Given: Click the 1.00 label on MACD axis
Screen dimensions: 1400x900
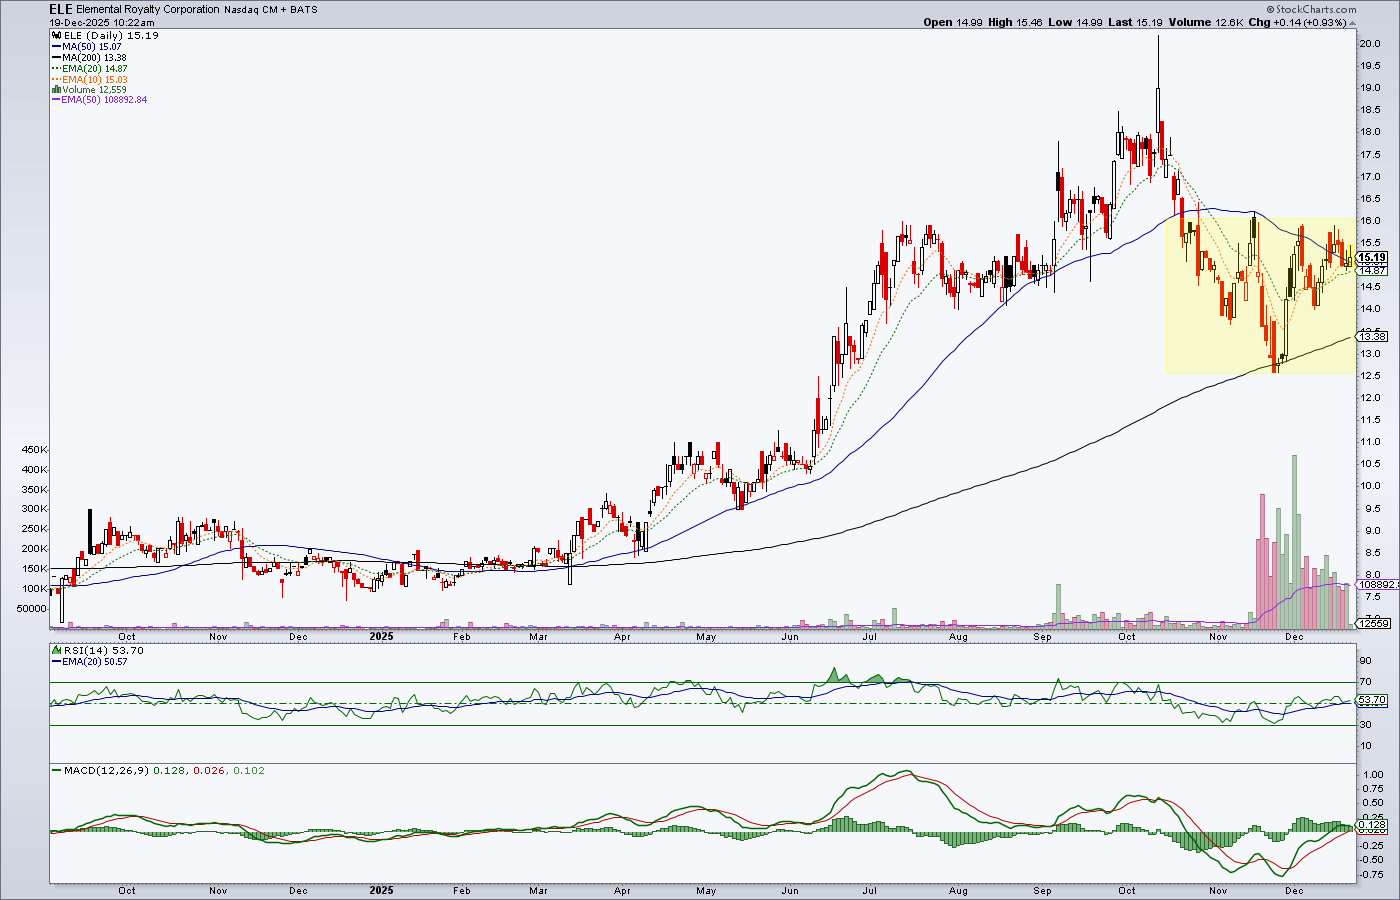Looking at the screenshot, I should point(1373,775).
